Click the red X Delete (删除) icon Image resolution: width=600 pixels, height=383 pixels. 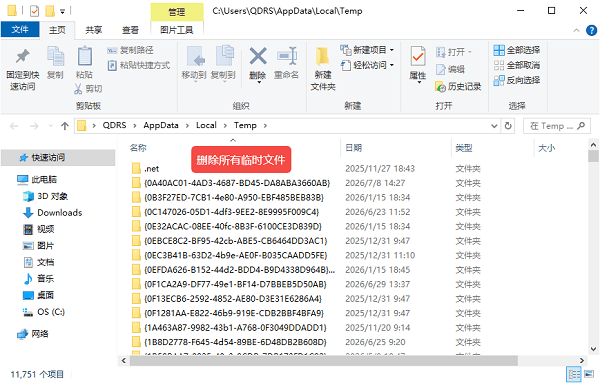(258, 57)
